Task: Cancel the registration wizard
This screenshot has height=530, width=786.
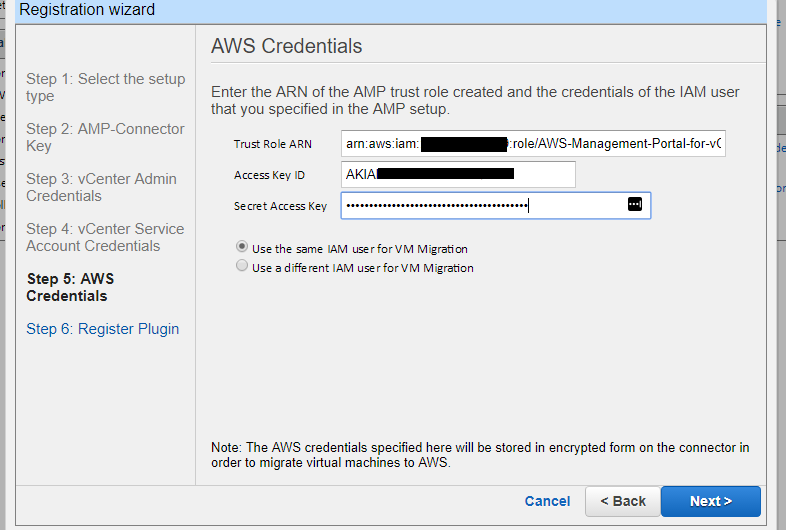Action: [547, 501]
